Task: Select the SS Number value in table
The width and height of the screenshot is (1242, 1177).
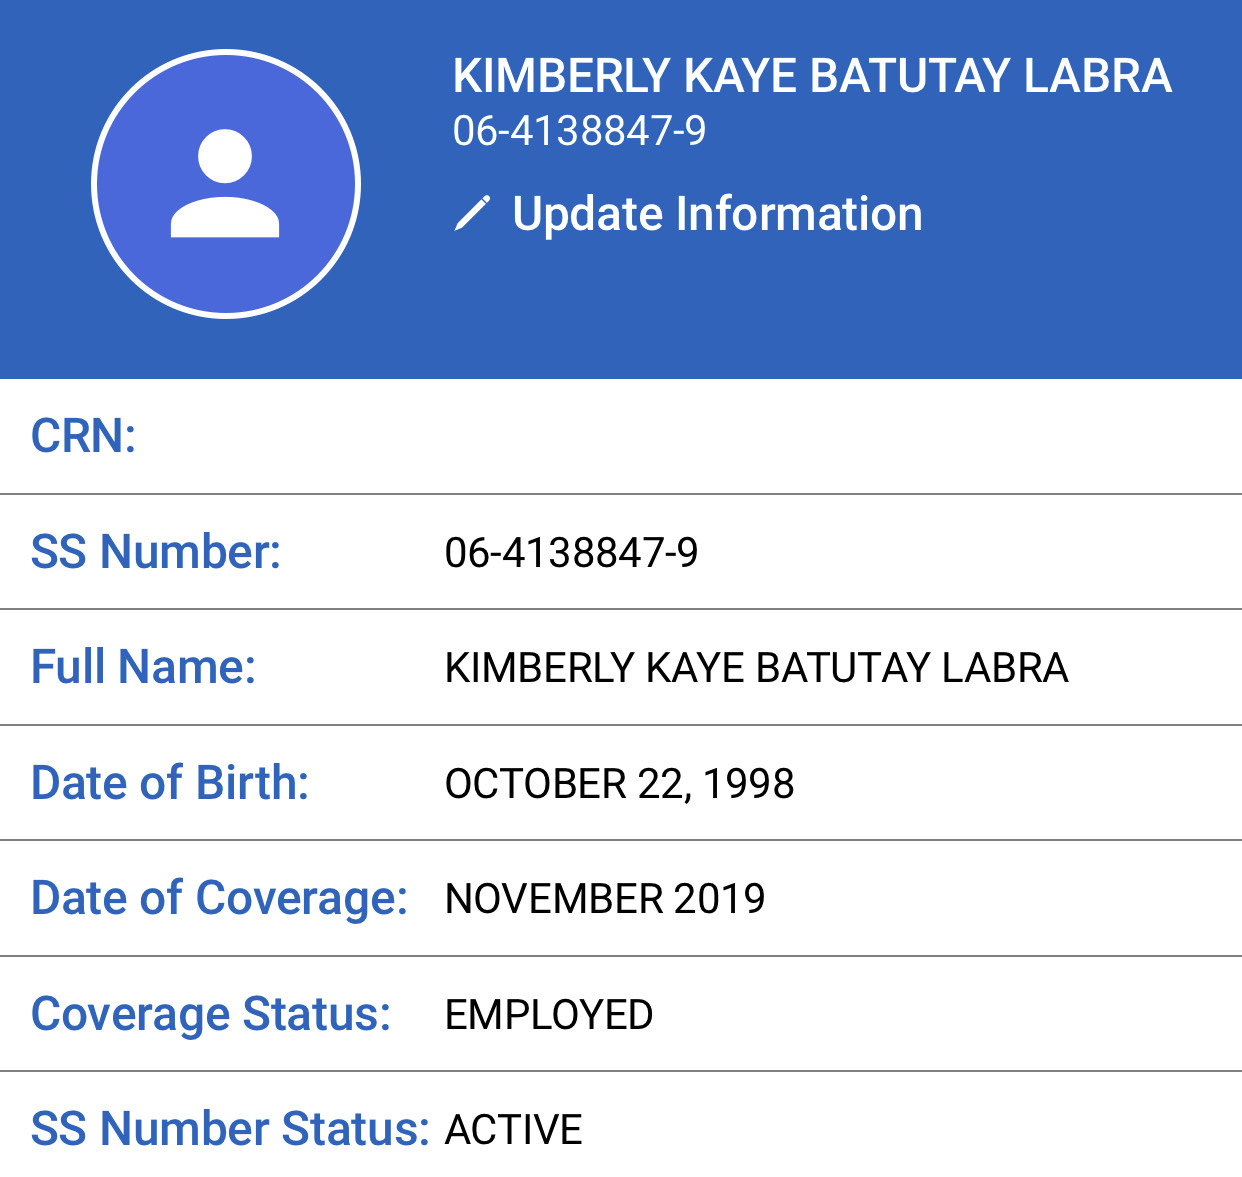Action: pyautogui.click(x=571, y=553)
